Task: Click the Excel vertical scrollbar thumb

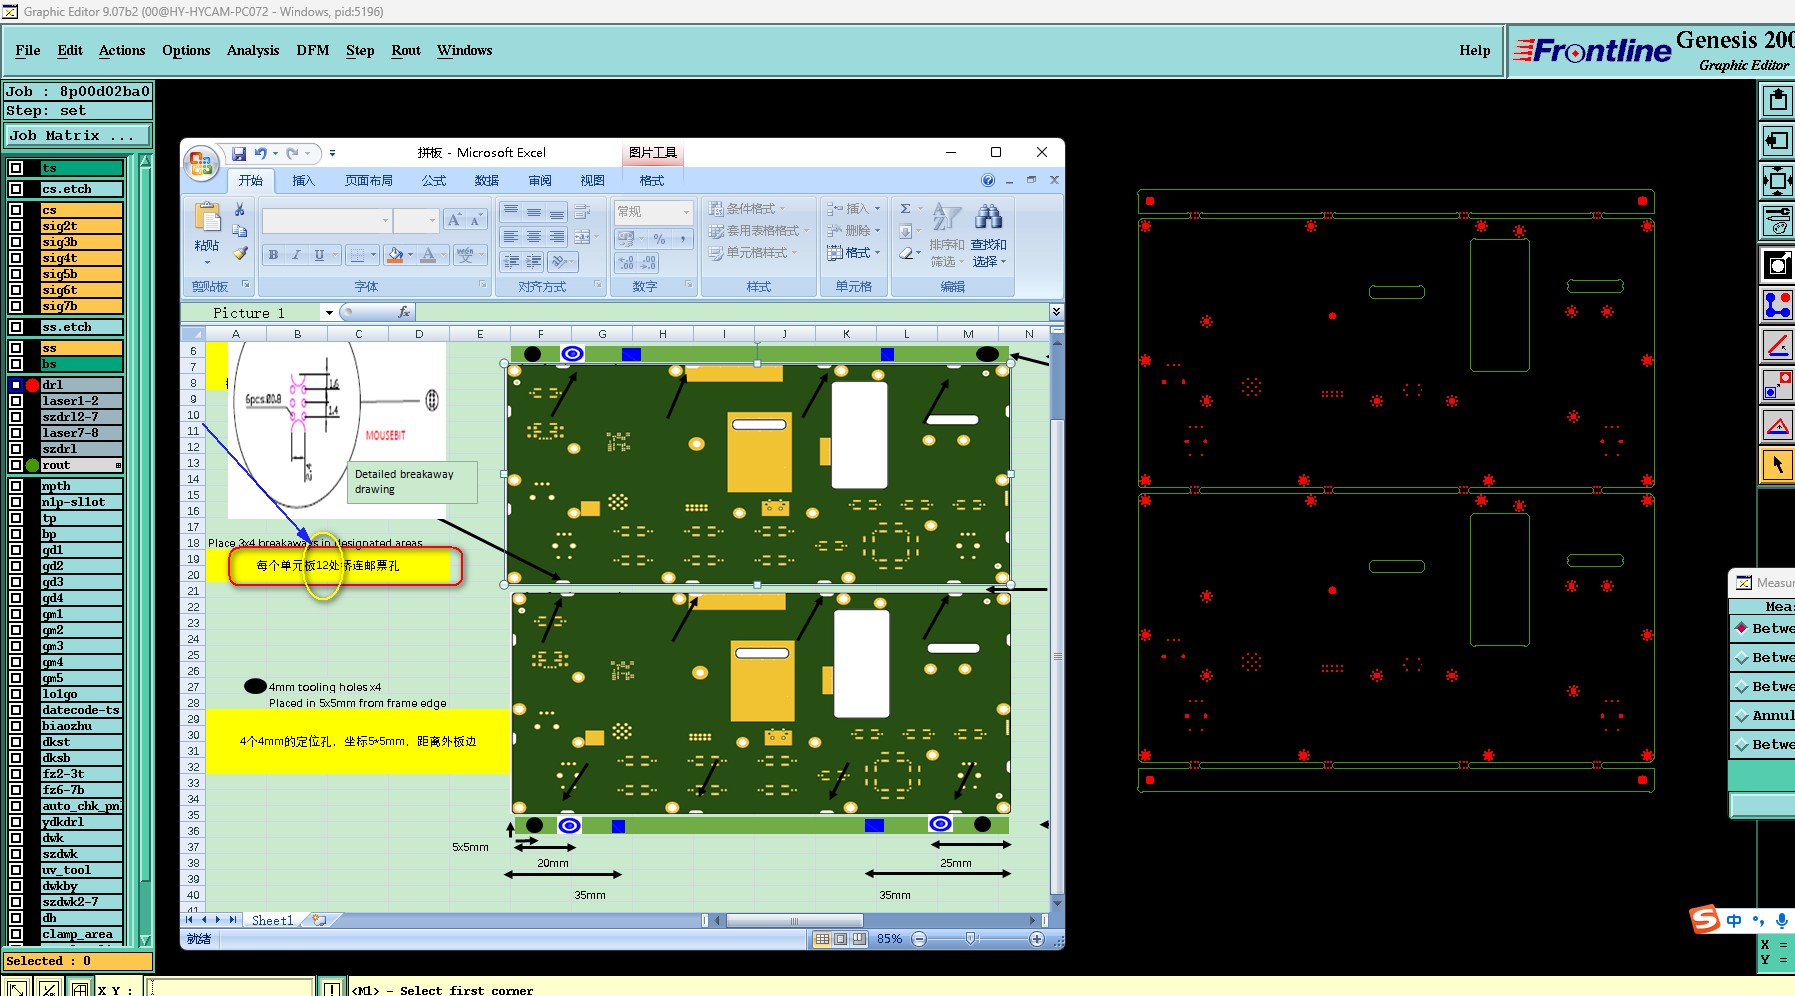Action: 1057,655
